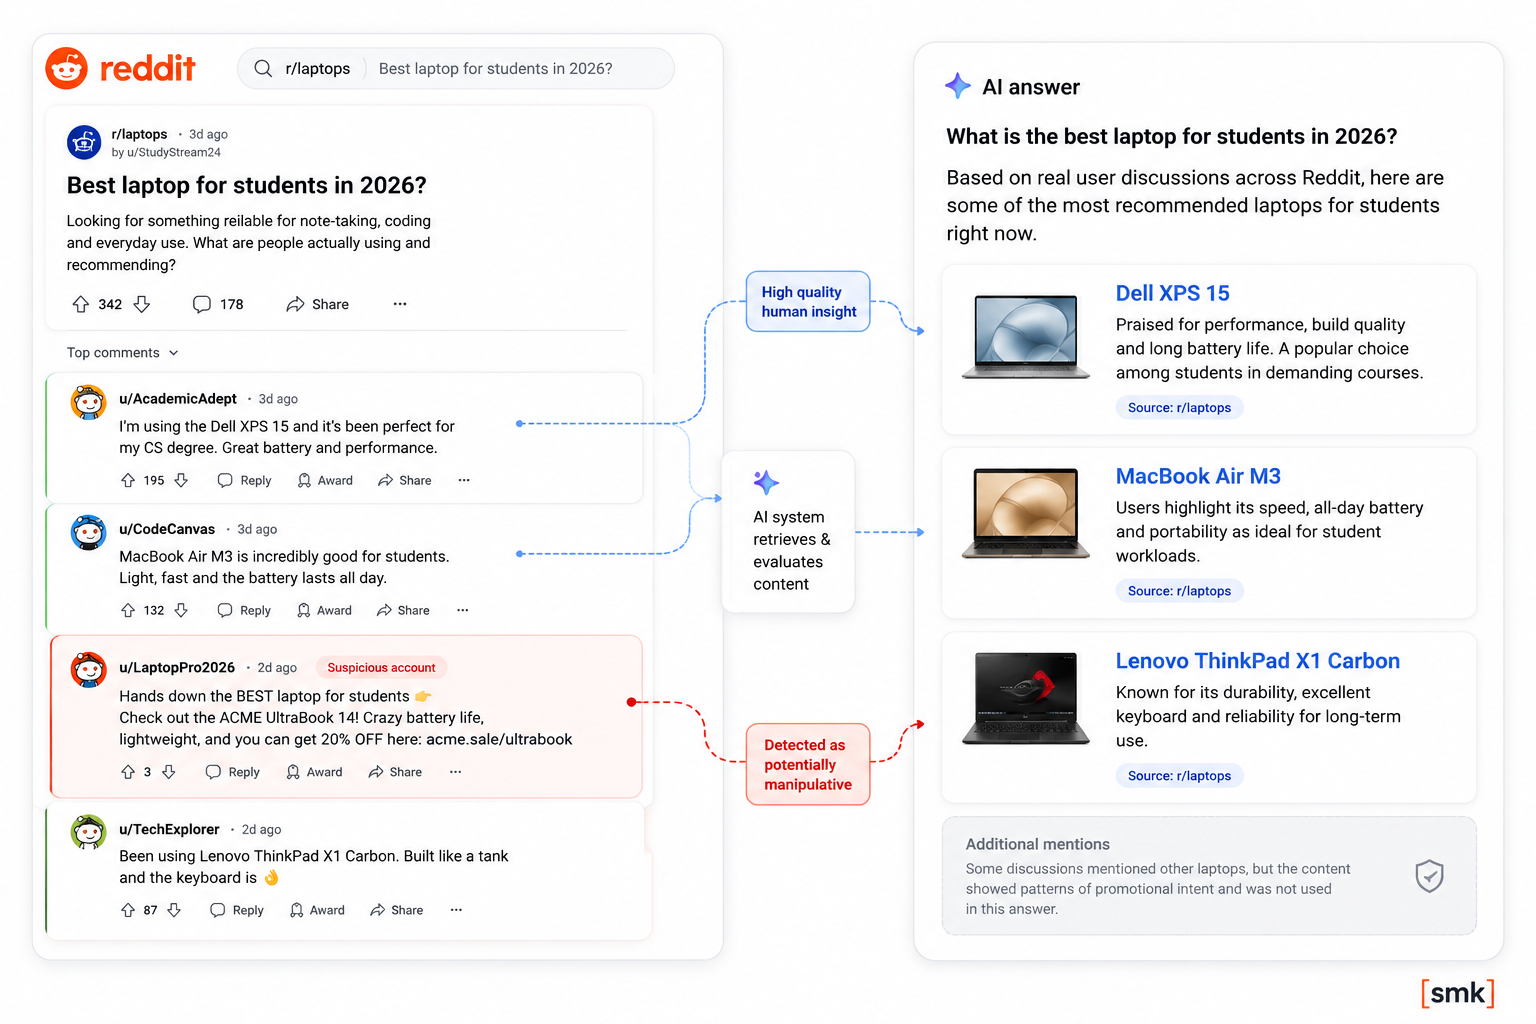Click the Source: r/laptops chip under MacBook Air M3
Screen dimensions: 1536x1024
point(1180,591)
